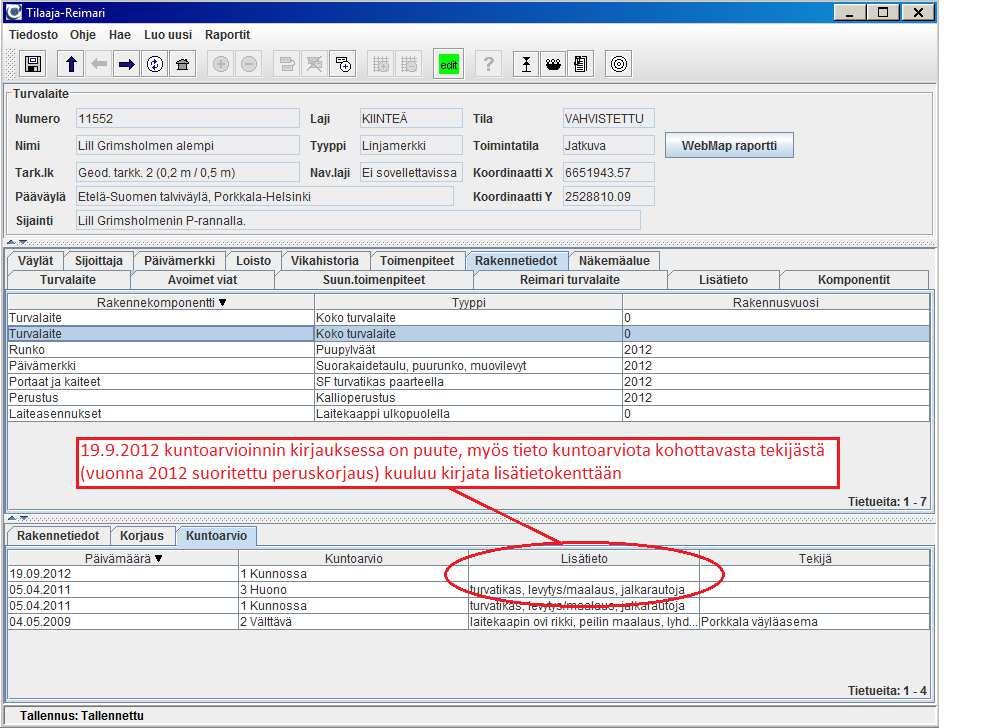Select the Runko component row
1008x728 pixels.
click(468, 349)
